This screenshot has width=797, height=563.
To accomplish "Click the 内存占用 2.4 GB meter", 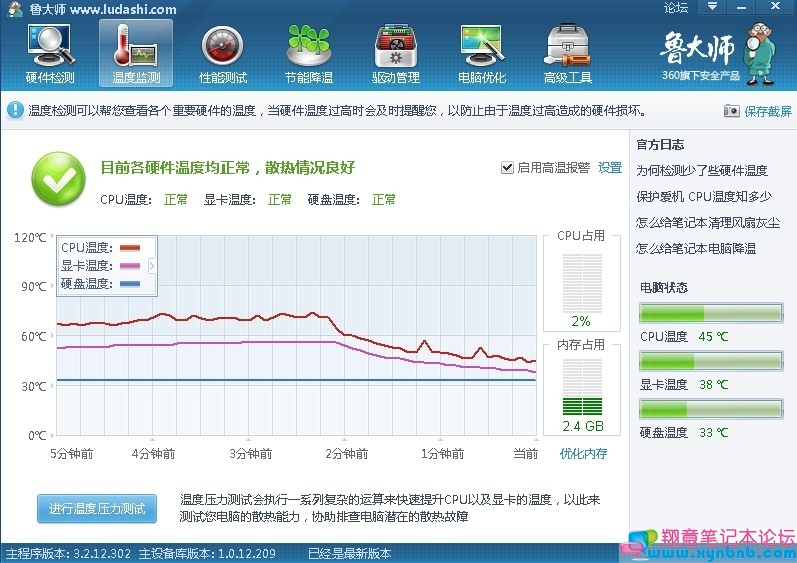I will (x=582, y=387).
